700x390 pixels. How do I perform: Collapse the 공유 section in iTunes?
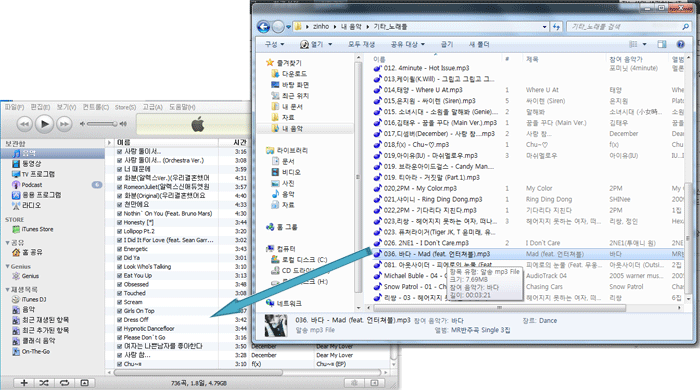pyautogui.click(x=7, y=243)
